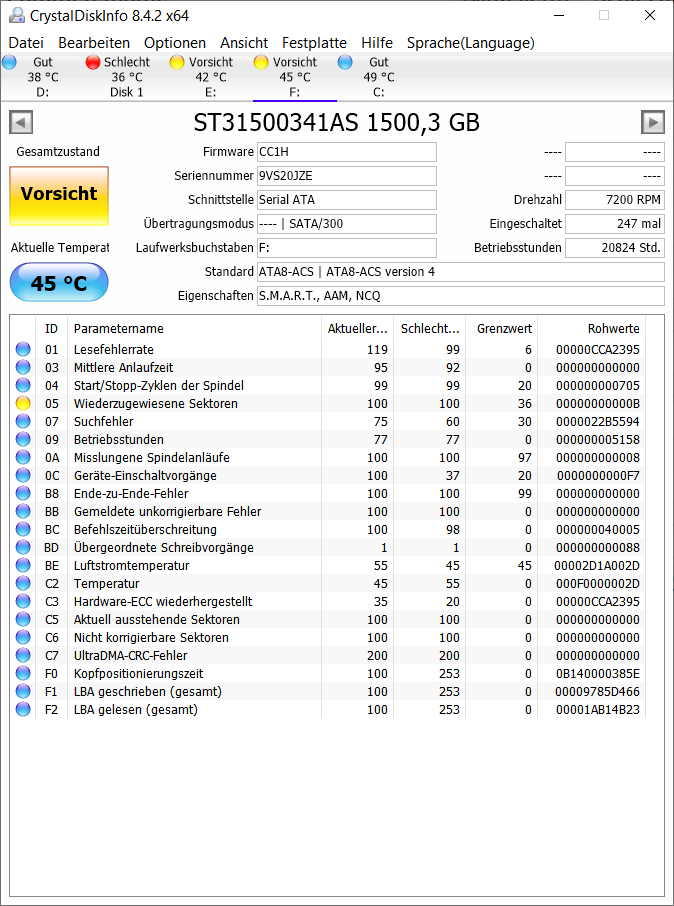
Task: Open the Festplatte menu
Action: pyautogui.click(x=314, y=43)
